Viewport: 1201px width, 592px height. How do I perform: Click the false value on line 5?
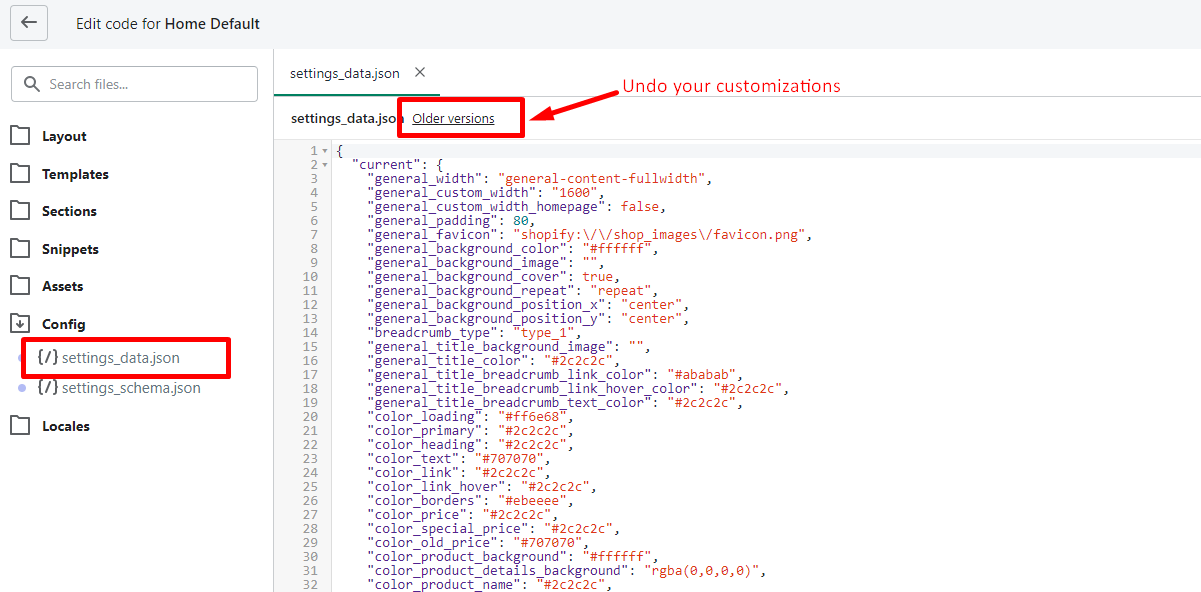tap(641, 207)
